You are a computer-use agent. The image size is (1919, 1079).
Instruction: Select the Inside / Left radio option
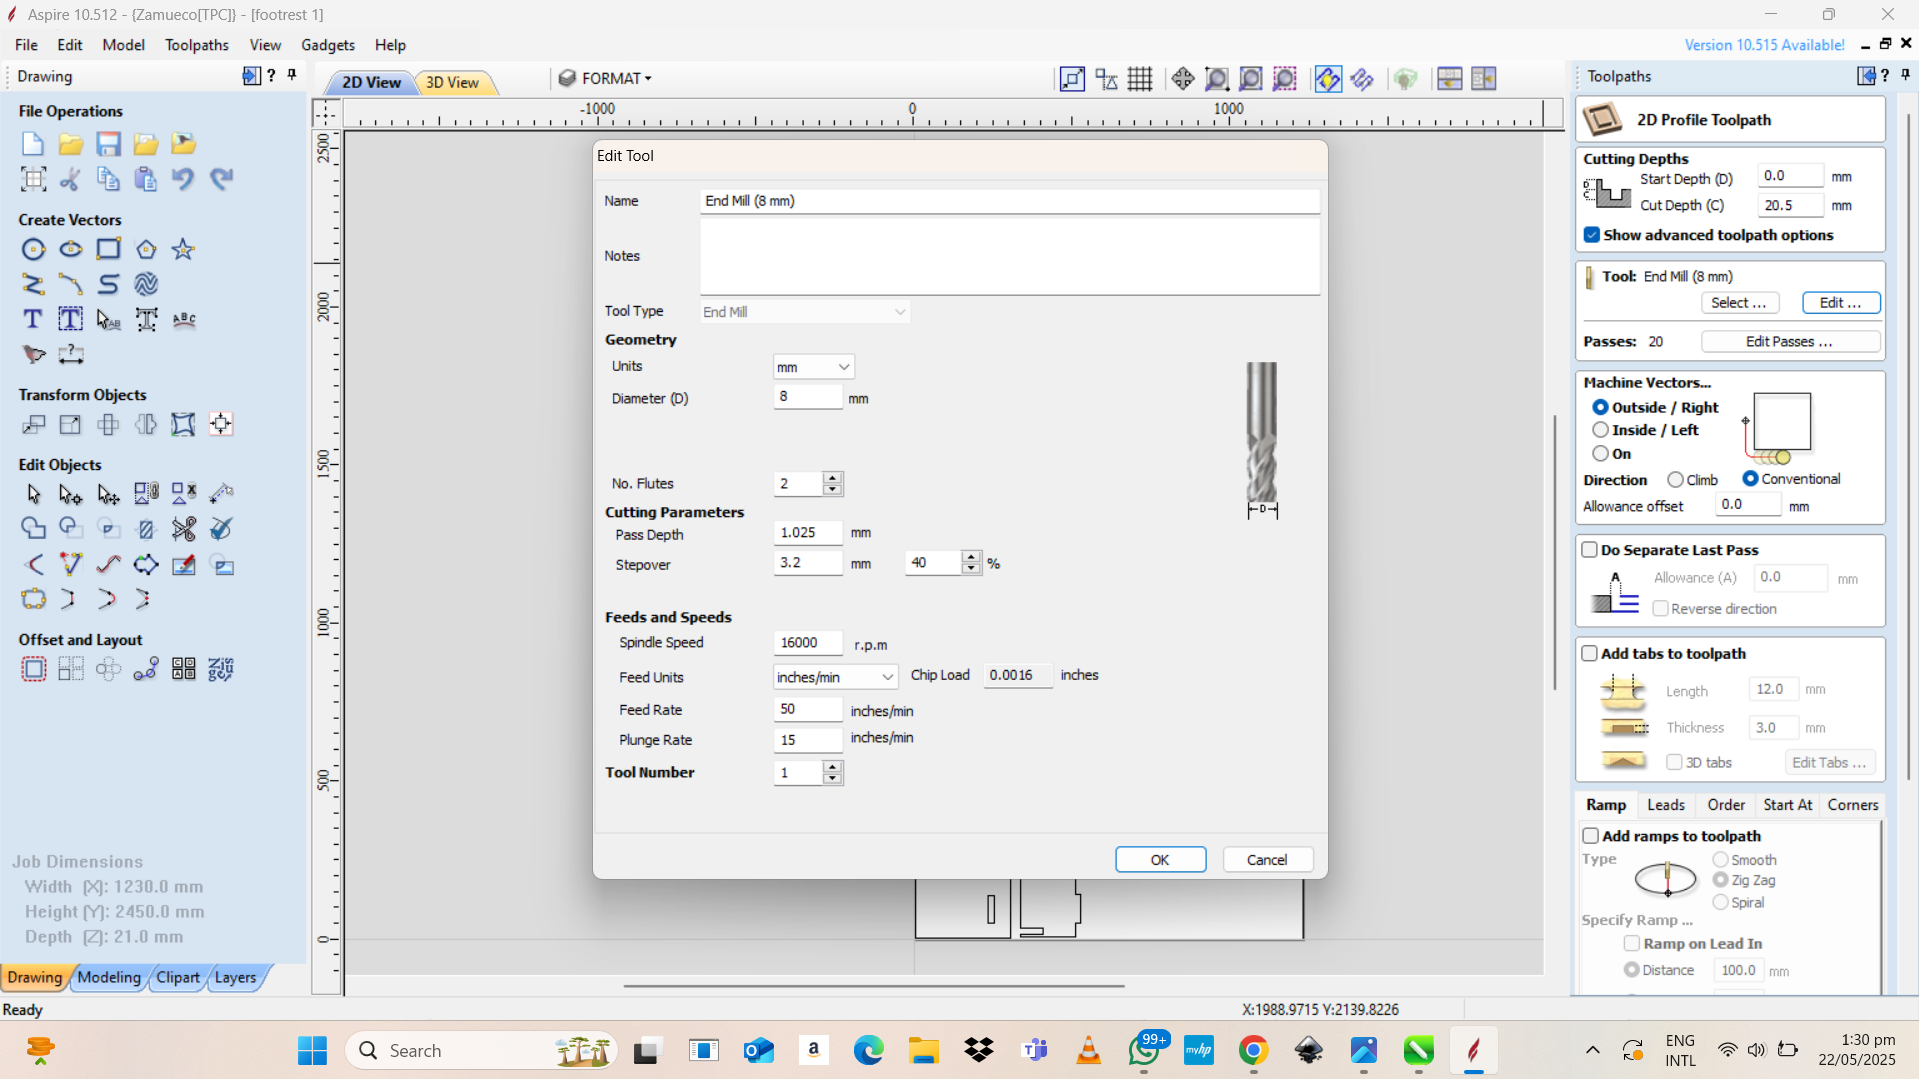click(1600, 430)
